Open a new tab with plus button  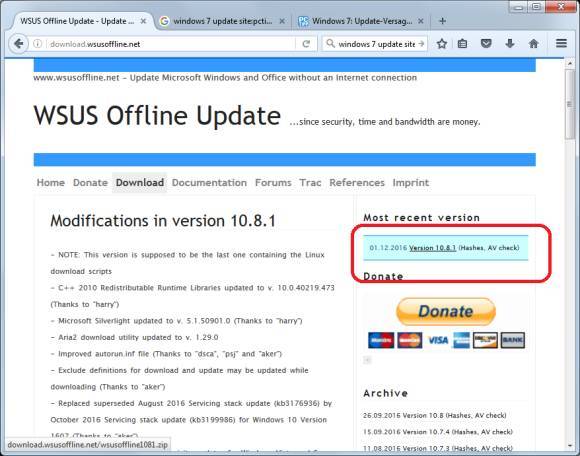442,21
